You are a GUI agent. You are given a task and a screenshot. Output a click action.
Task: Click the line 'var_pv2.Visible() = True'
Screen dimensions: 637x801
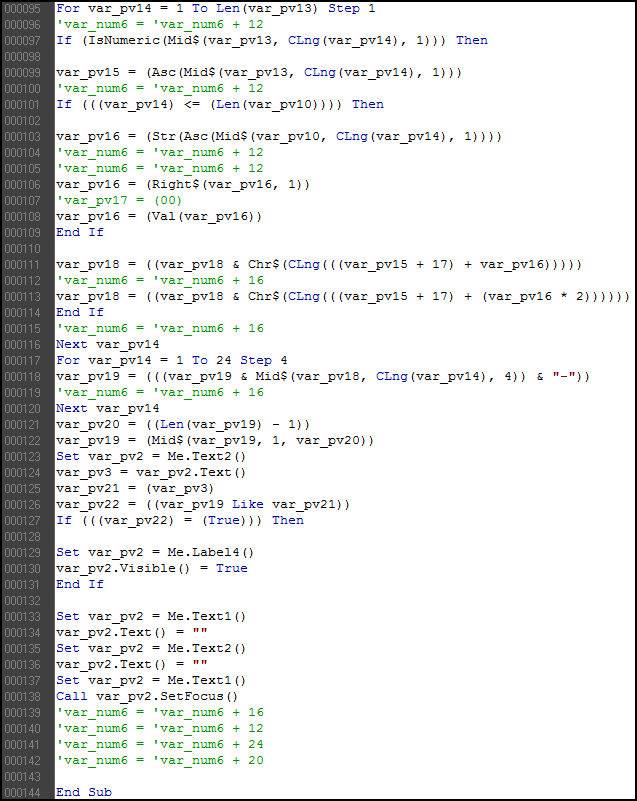coord(152,568)
